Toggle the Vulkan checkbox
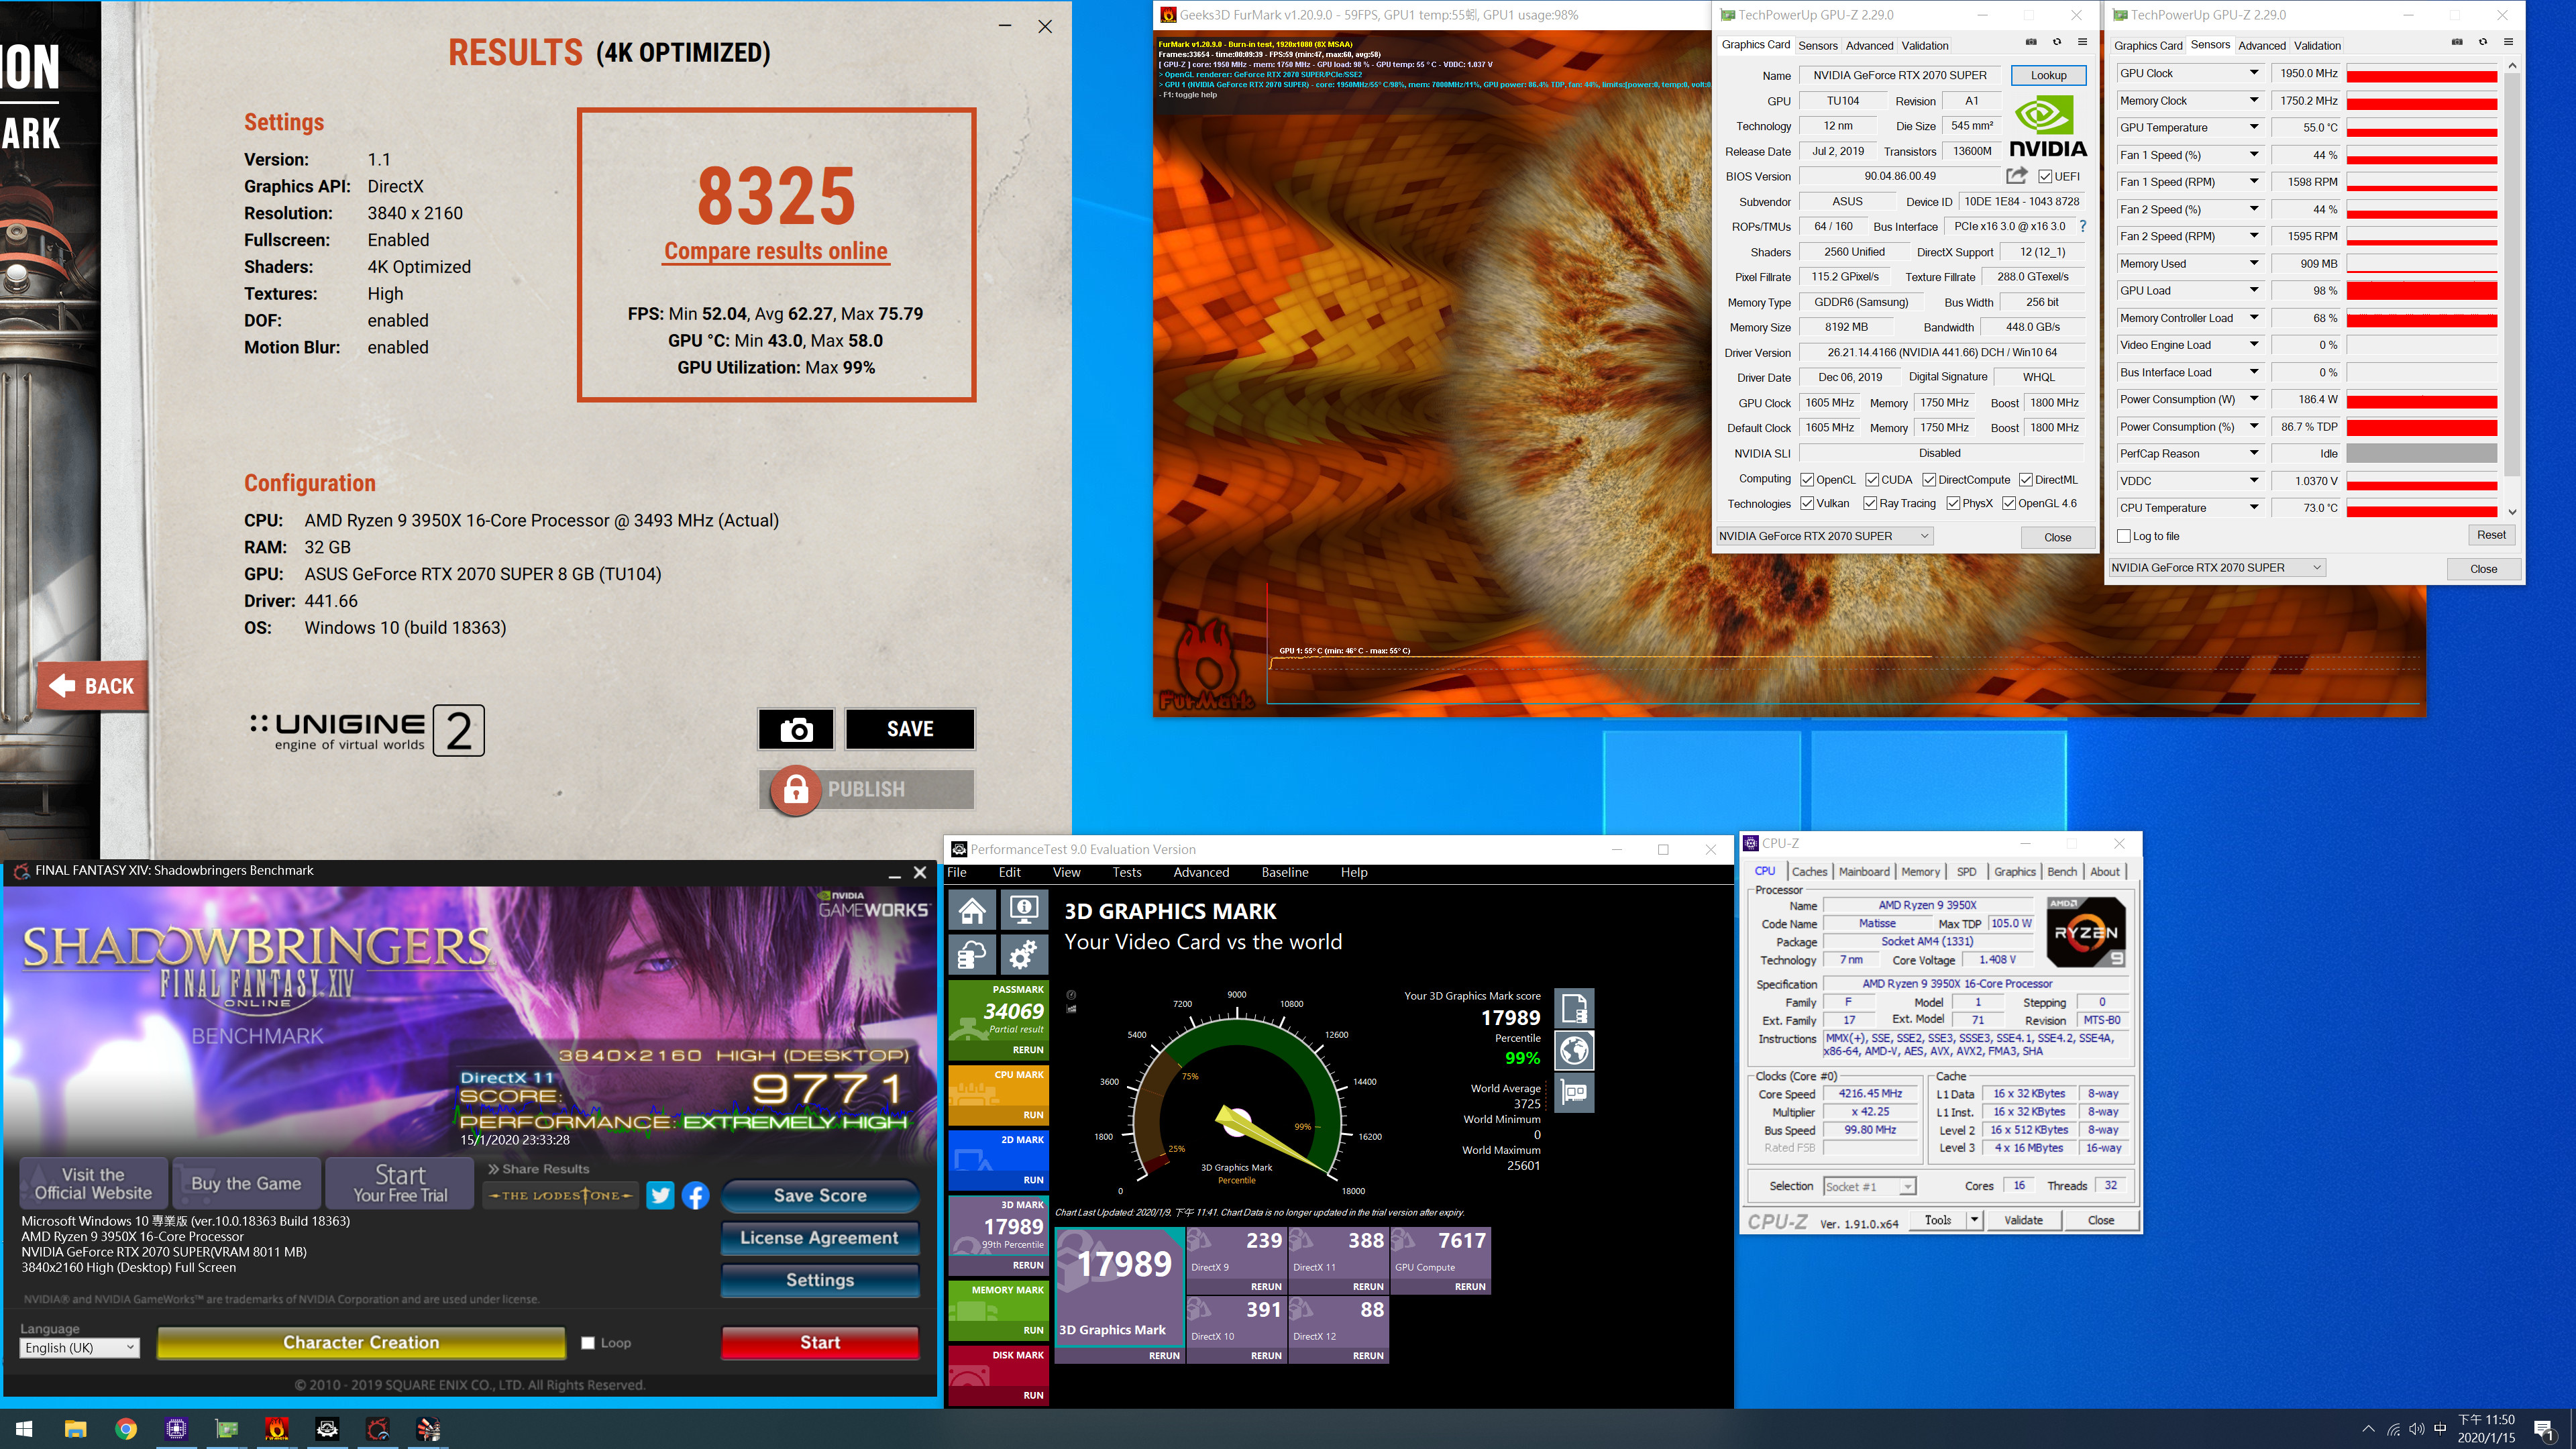The height and width of the screenshot is (1449, 2576). (1807, 504)
